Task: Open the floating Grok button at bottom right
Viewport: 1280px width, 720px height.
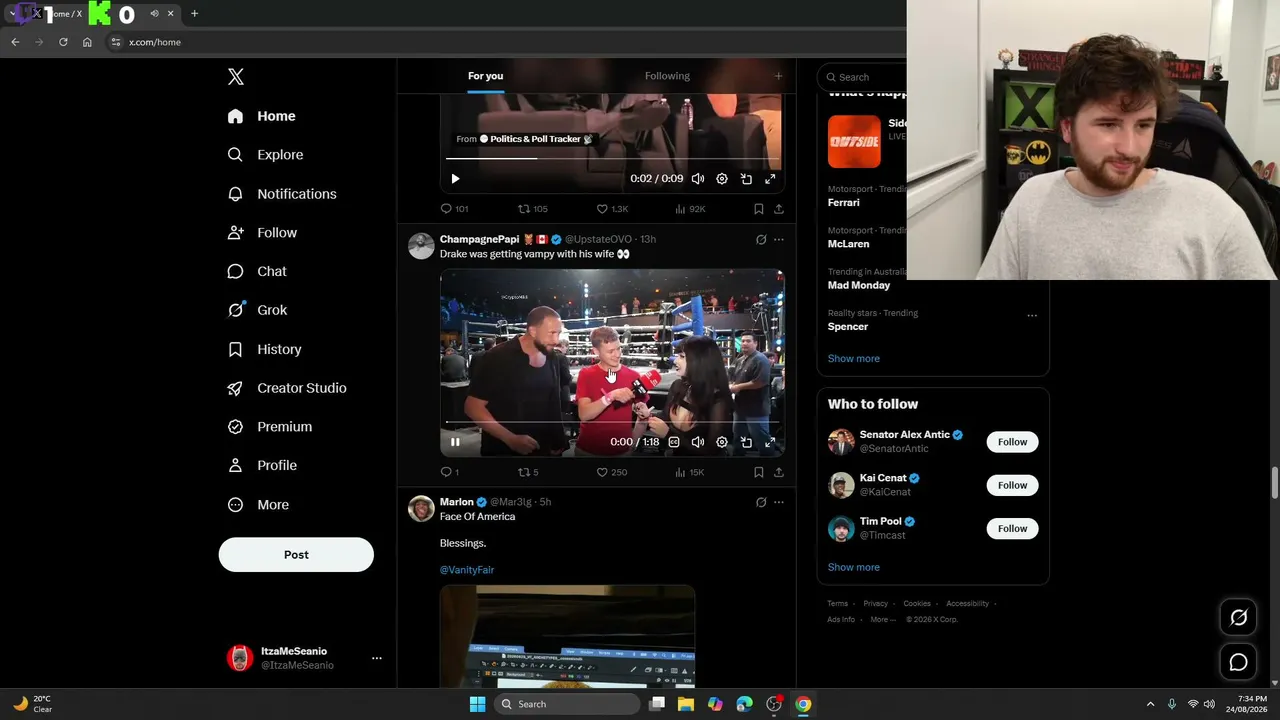Action: coord(1238,618)
